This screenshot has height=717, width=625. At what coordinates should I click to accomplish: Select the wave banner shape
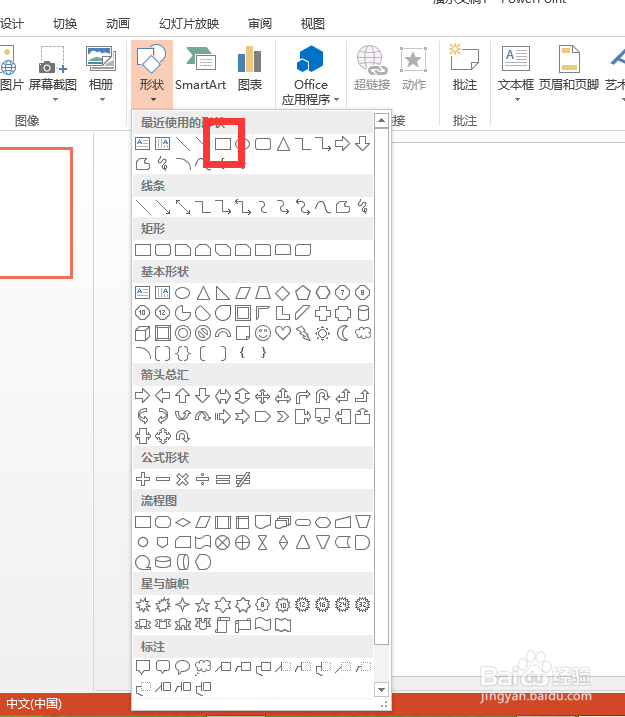[x=263, y=624]
